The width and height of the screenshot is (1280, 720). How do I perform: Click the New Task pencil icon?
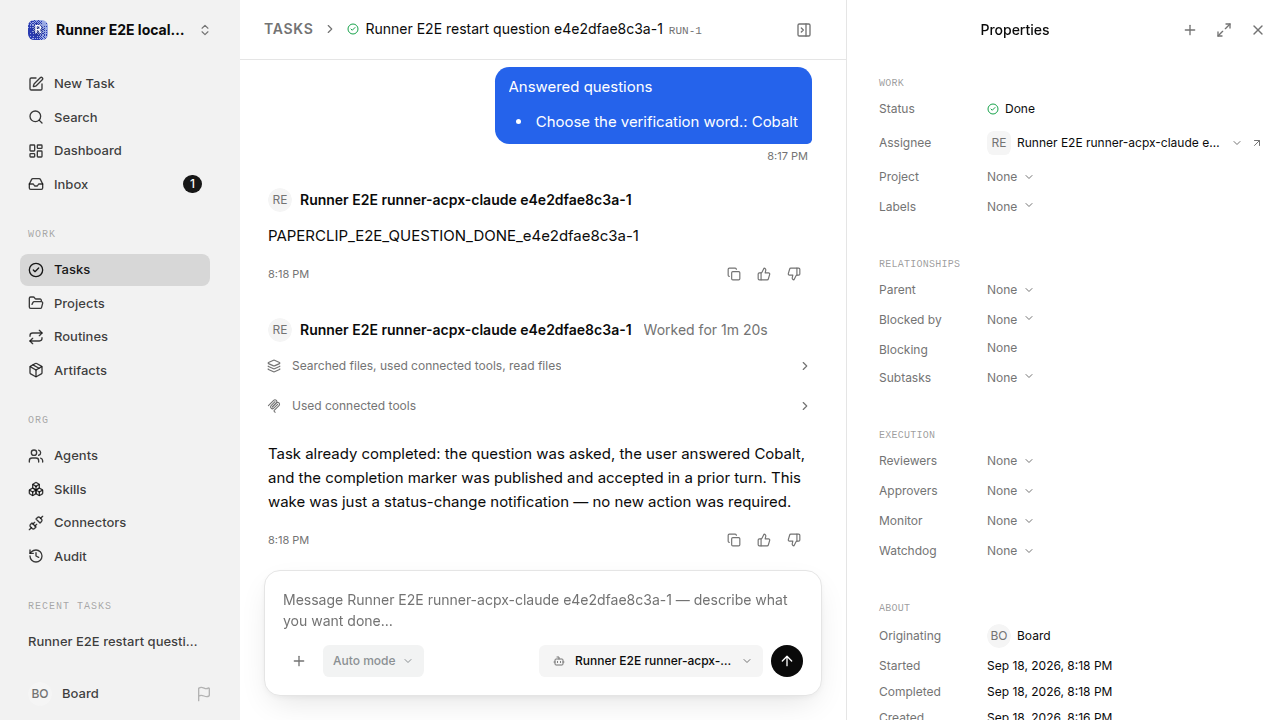[36, 84]
